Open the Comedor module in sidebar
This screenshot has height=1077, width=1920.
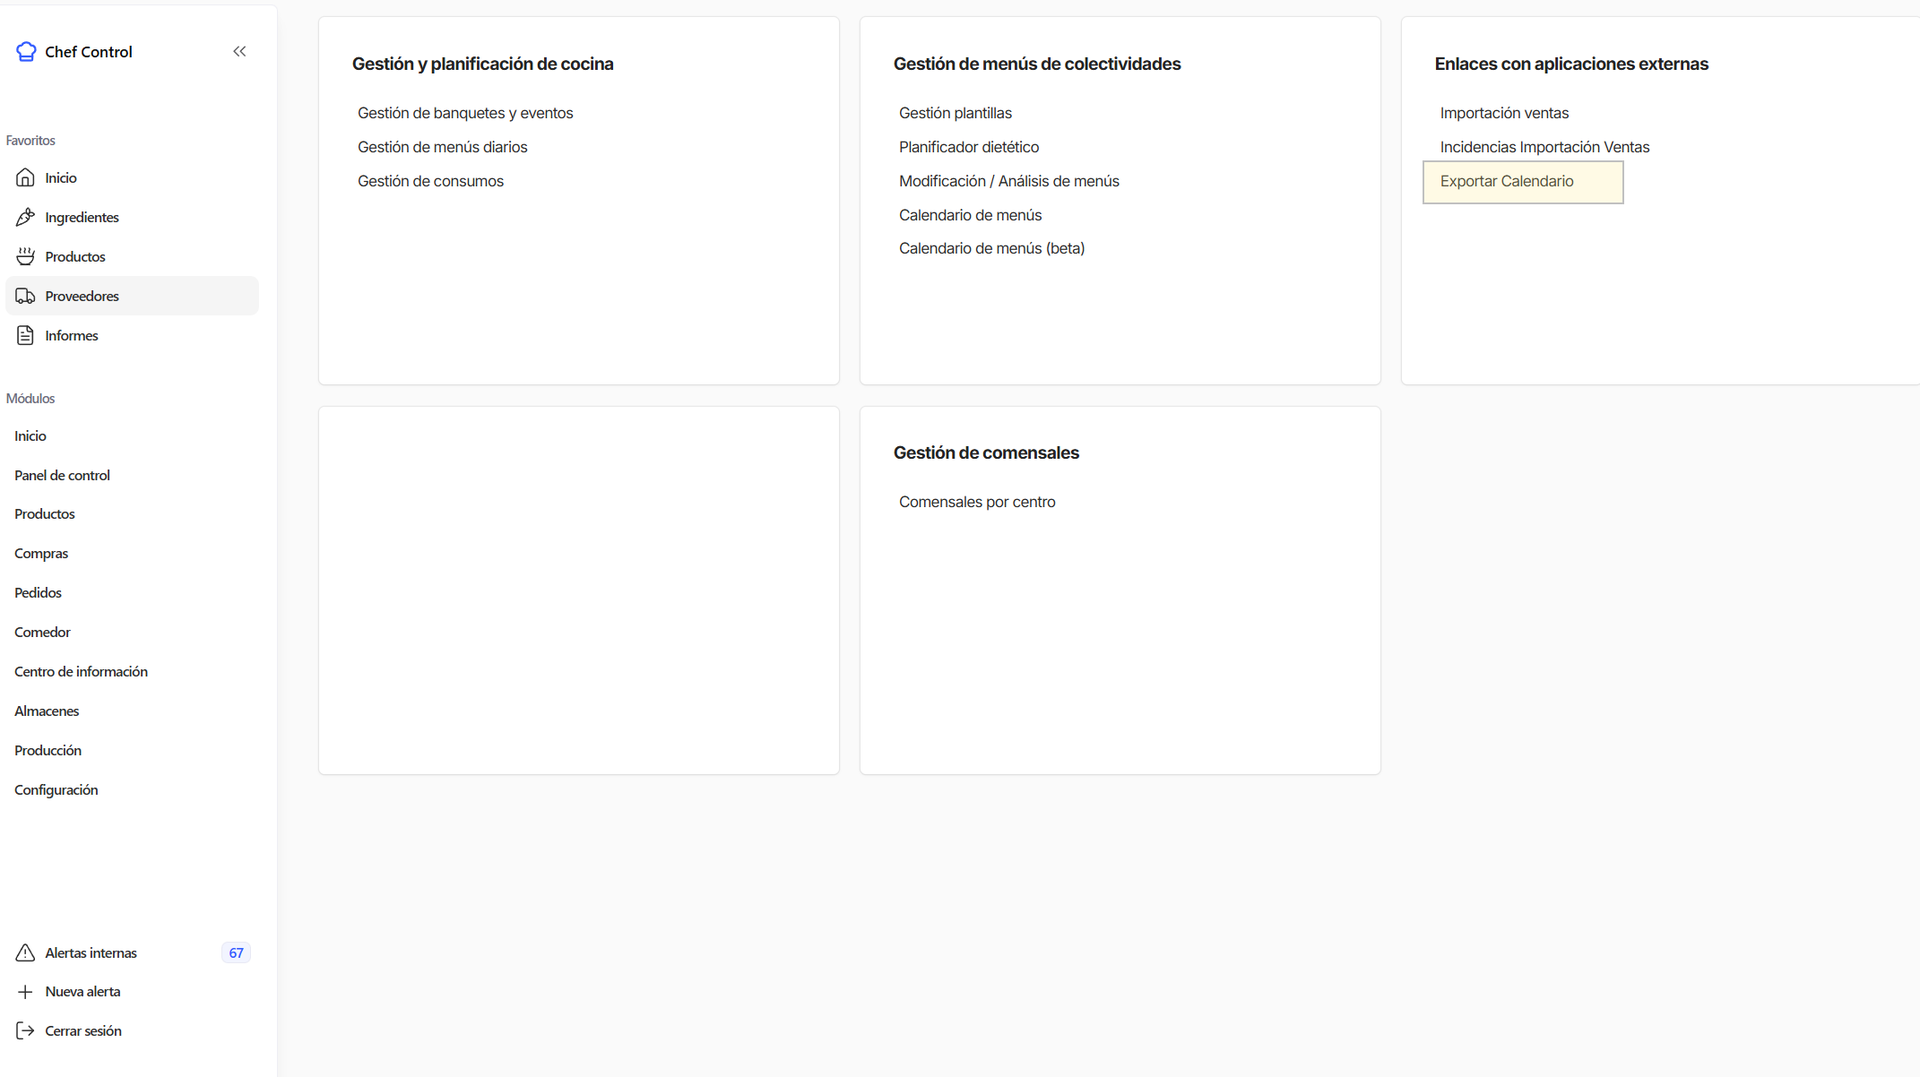42,632
